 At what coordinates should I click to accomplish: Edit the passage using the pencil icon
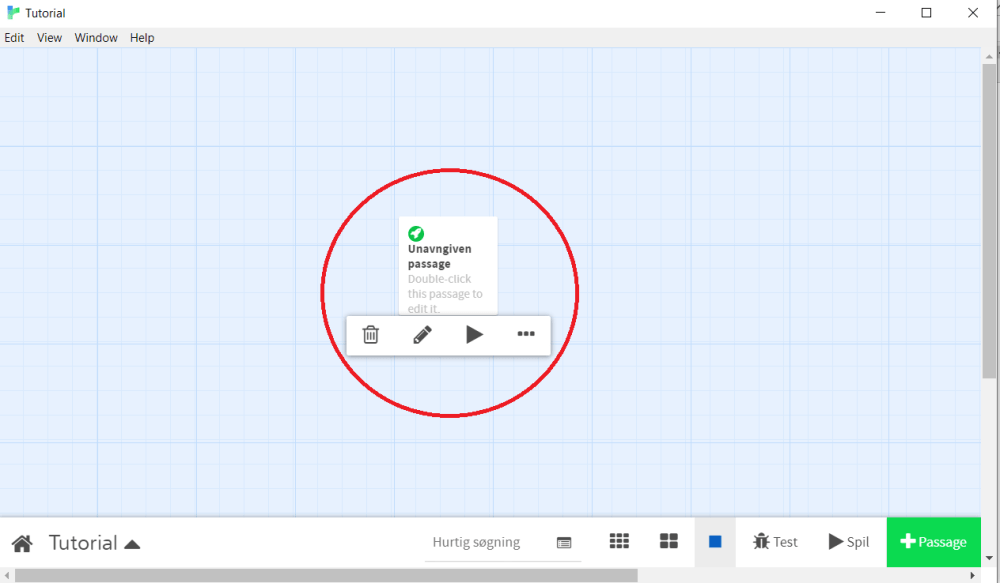[x=422, y=335]
